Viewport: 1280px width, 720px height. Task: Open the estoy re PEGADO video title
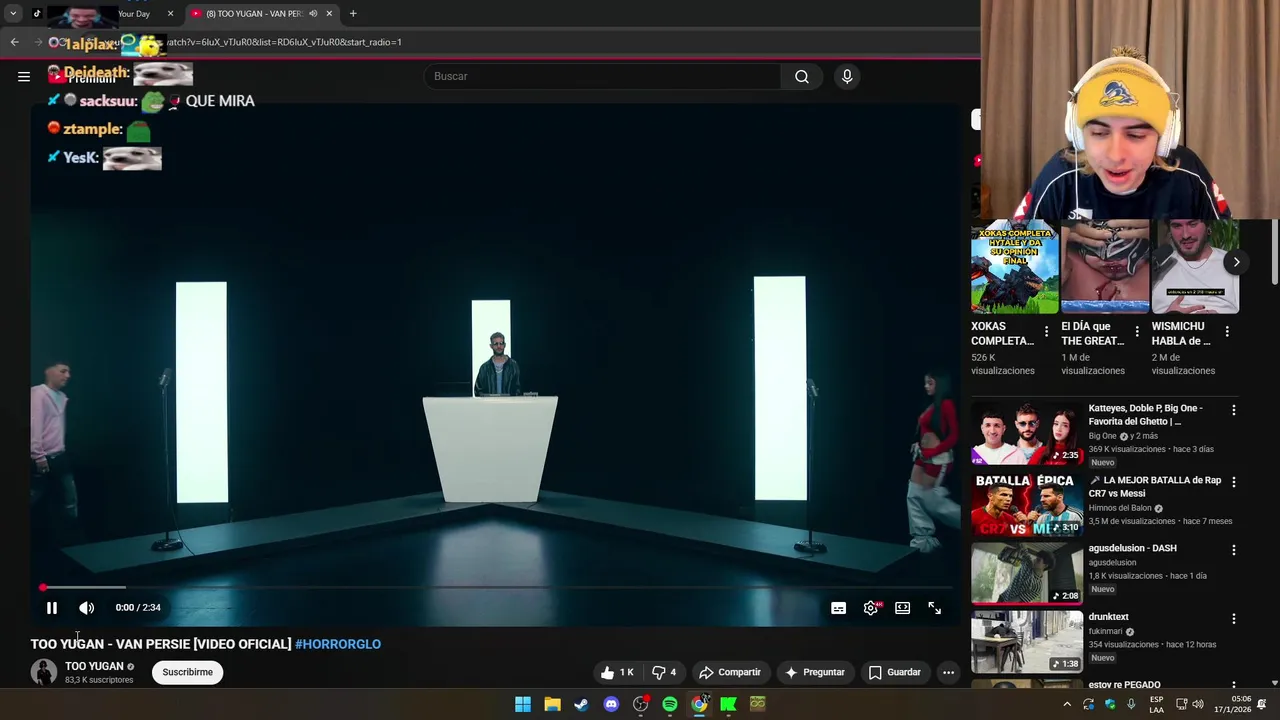(1124, 685)
